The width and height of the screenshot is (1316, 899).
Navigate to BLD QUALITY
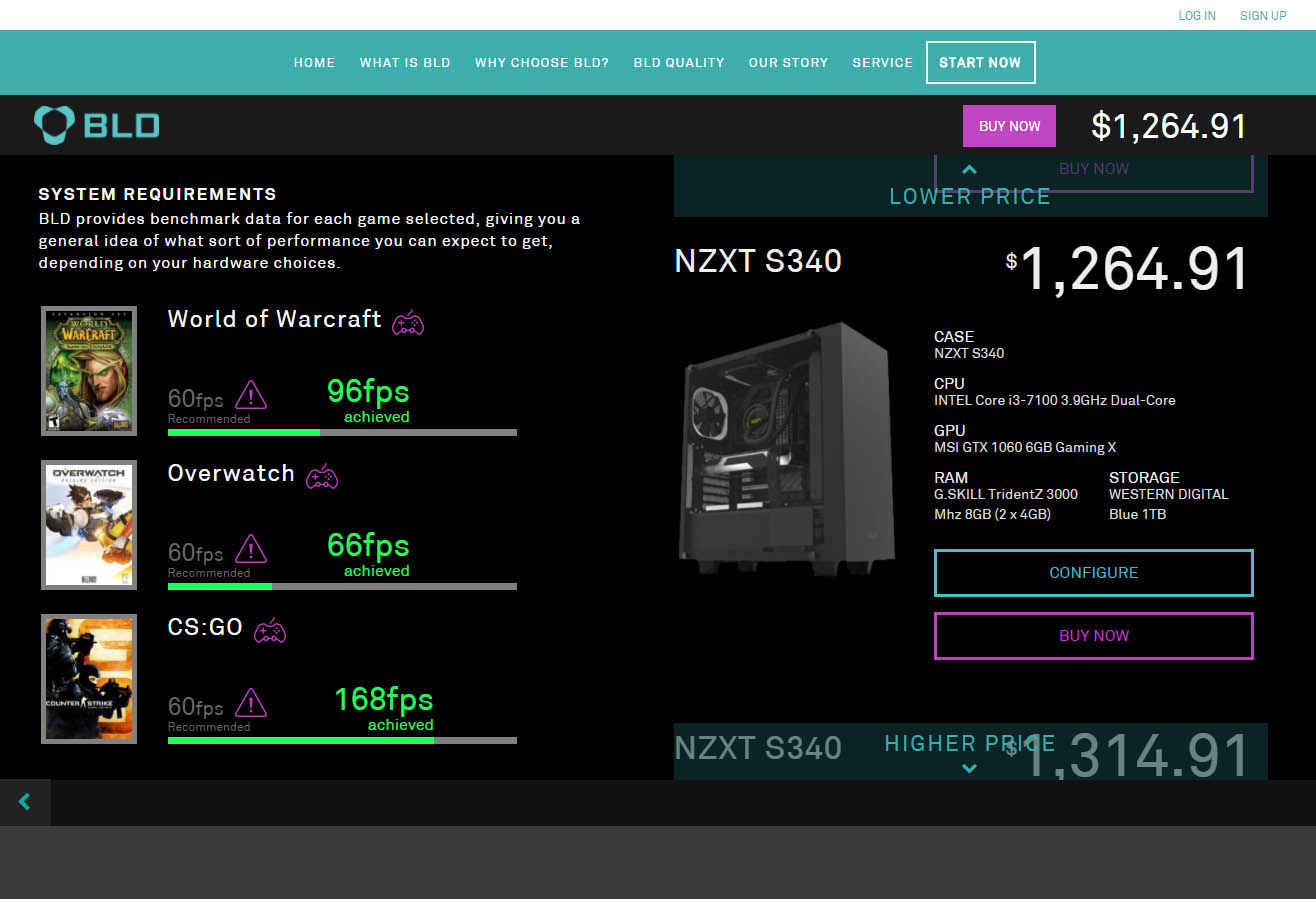tap(679, 62)
